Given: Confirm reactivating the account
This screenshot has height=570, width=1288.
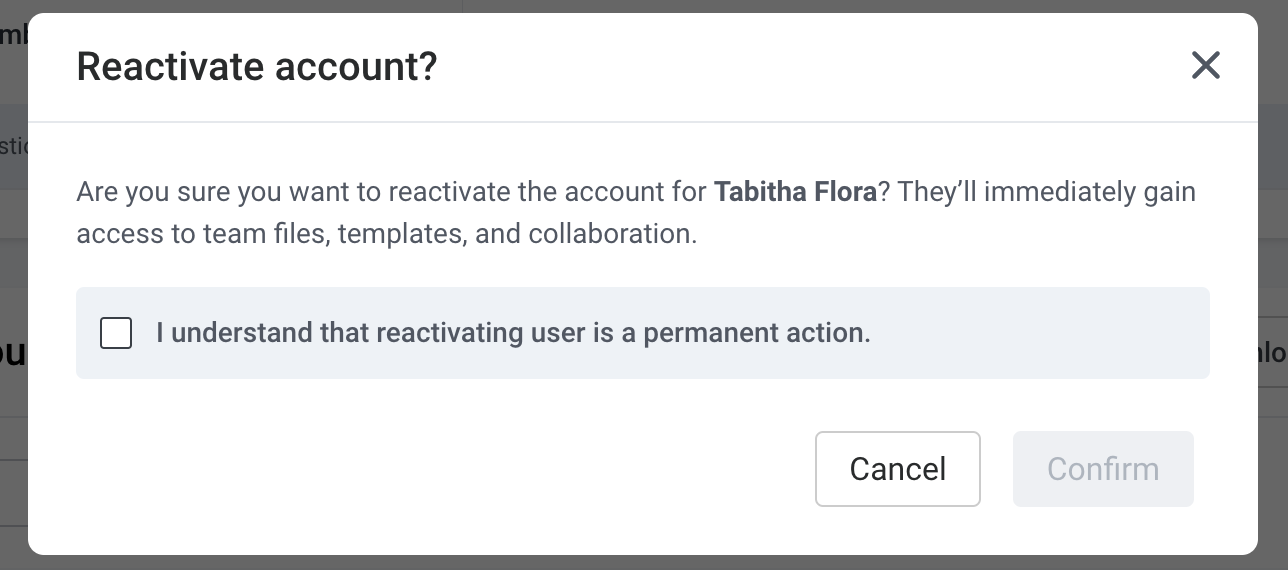Looking at the screenshot, I should (1103, 469).
